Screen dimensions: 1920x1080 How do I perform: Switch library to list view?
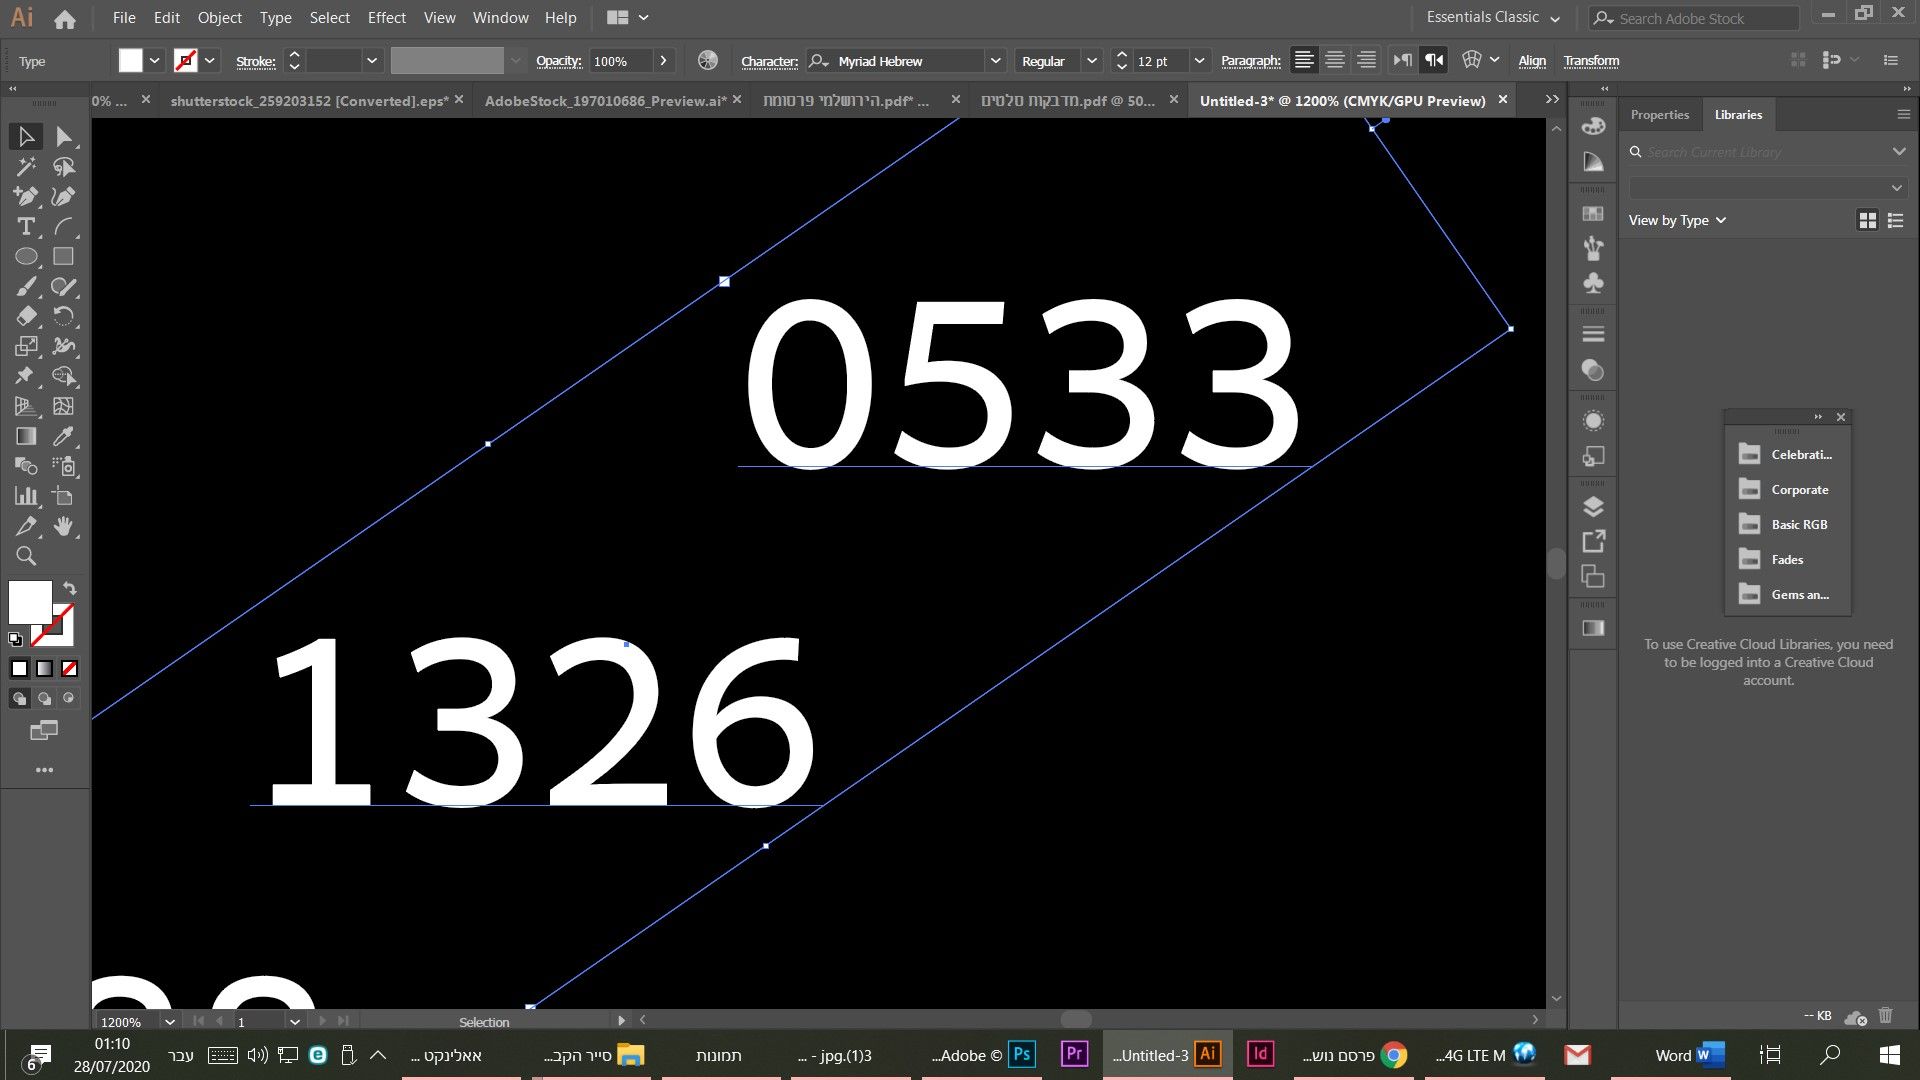click(1895, 221)
